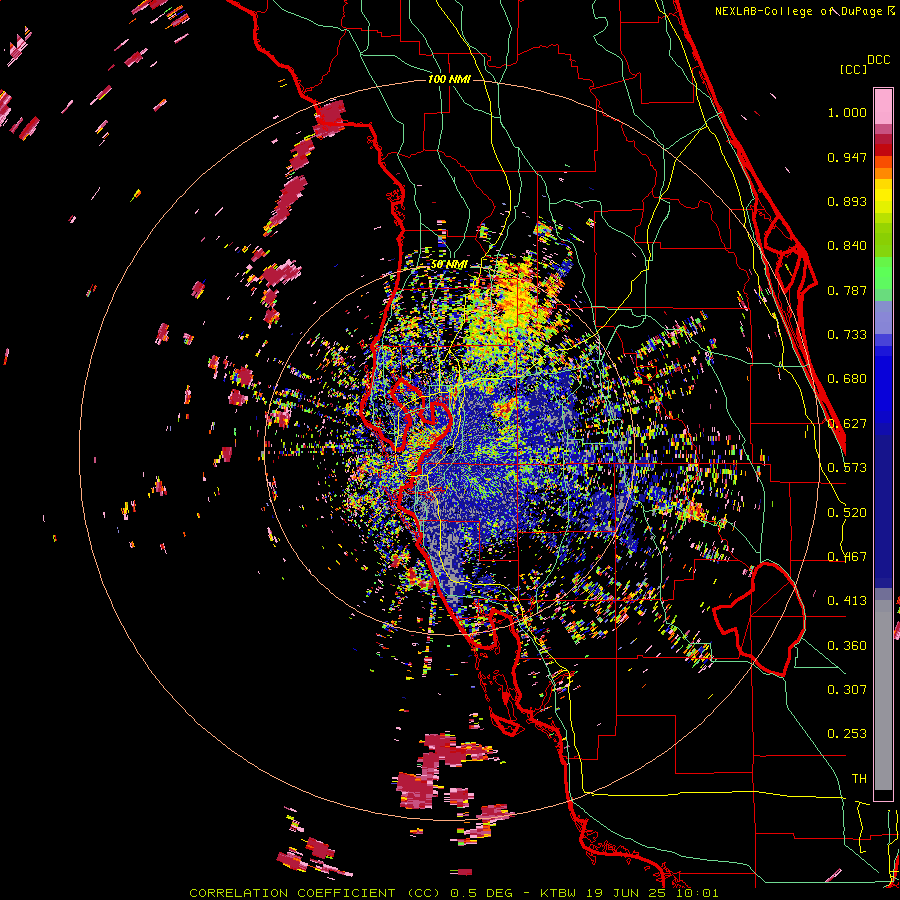The height and width of the screenshot is (900, 900).
Task: Select the 0.413 legend value
Action: (847, 601)
